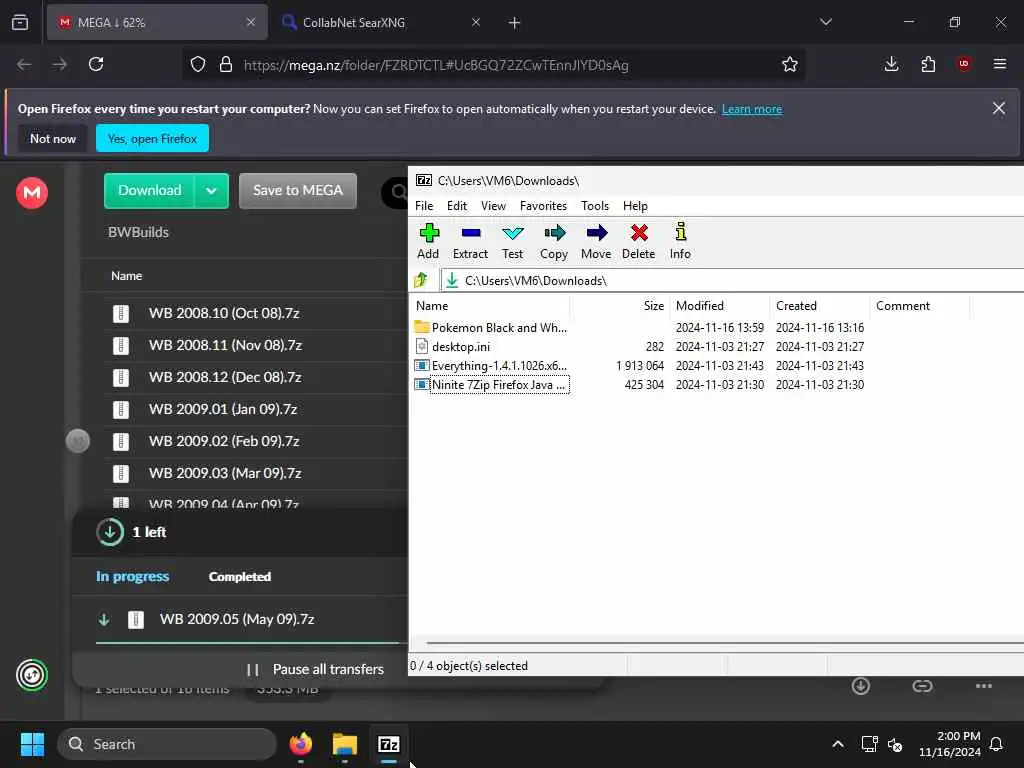This screenshot has width=1024, height=768.
Task: Open the Firefox View tab icon
Action: pos(20,22)
